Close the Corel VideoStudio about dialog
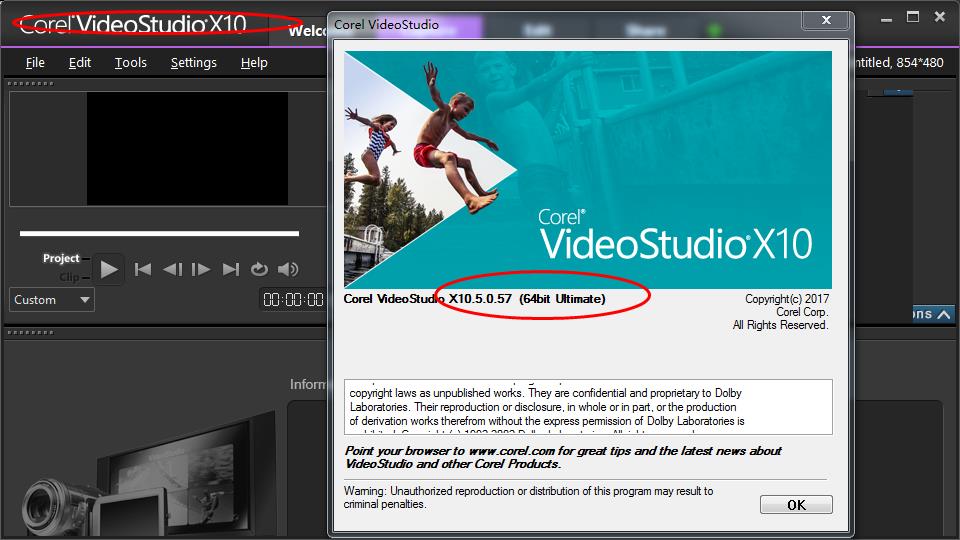This screenshot has width=960, height=540. click(x=826, y=20)
